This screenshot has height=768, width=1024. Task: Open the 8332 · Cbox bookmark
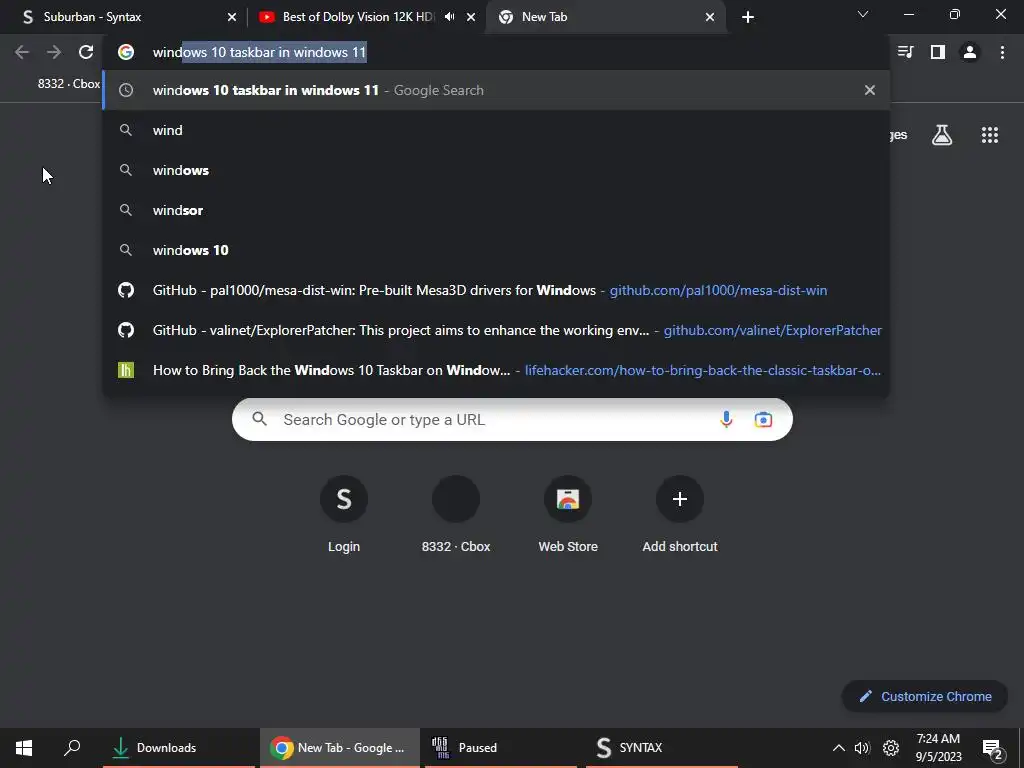69,84
